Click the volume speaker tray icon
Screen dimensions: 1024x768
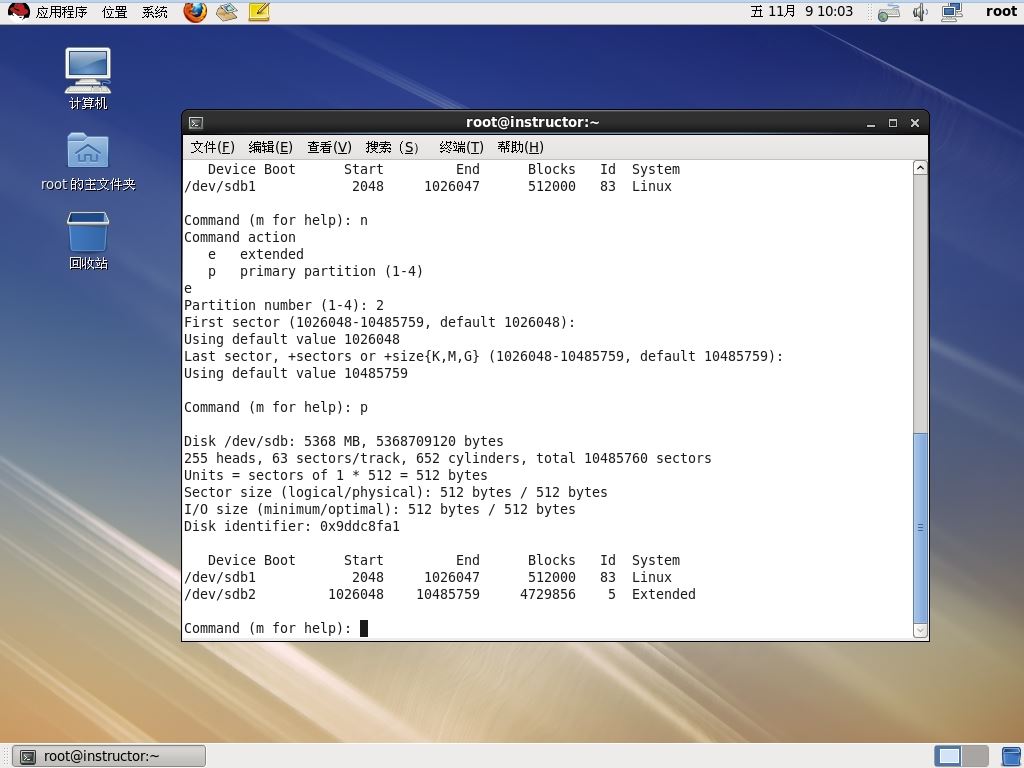point(920,12)
